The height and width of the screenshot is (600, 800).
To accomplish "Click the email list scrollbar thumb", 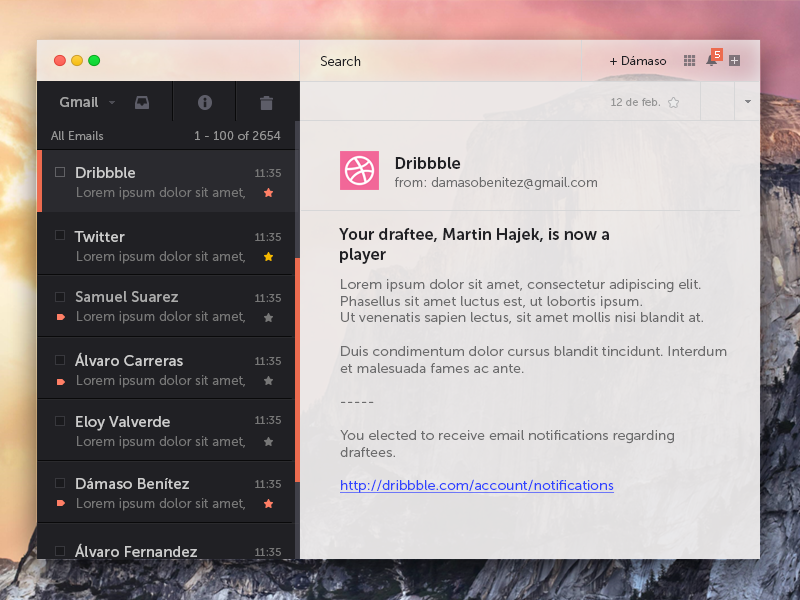I will click(297, 369).
